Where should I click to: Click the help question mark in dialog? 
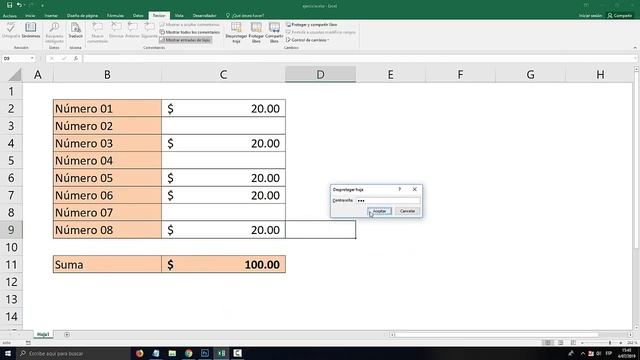click(x=400, y=189)
